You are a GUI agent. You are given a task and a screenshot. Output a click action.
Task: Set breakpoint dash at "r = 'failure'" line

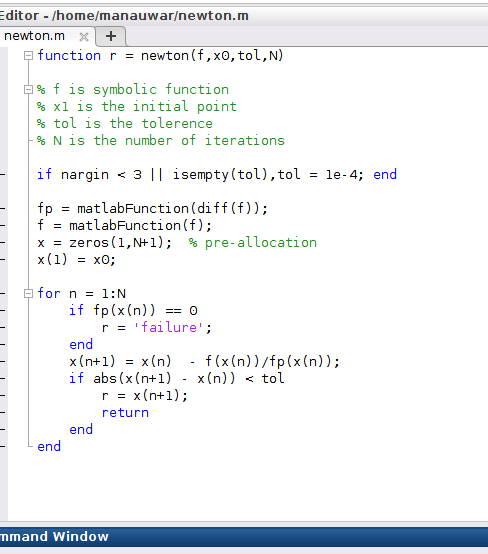[2, 328]
